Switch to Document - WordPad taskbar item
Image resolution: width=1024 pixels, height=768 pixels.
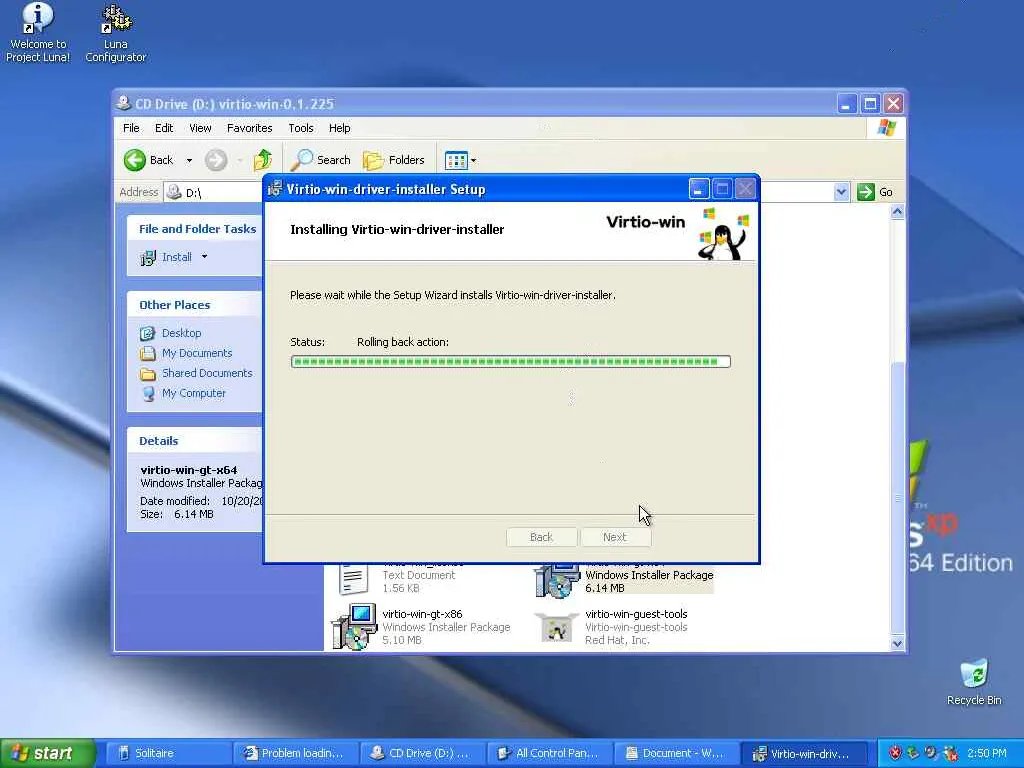676,753
